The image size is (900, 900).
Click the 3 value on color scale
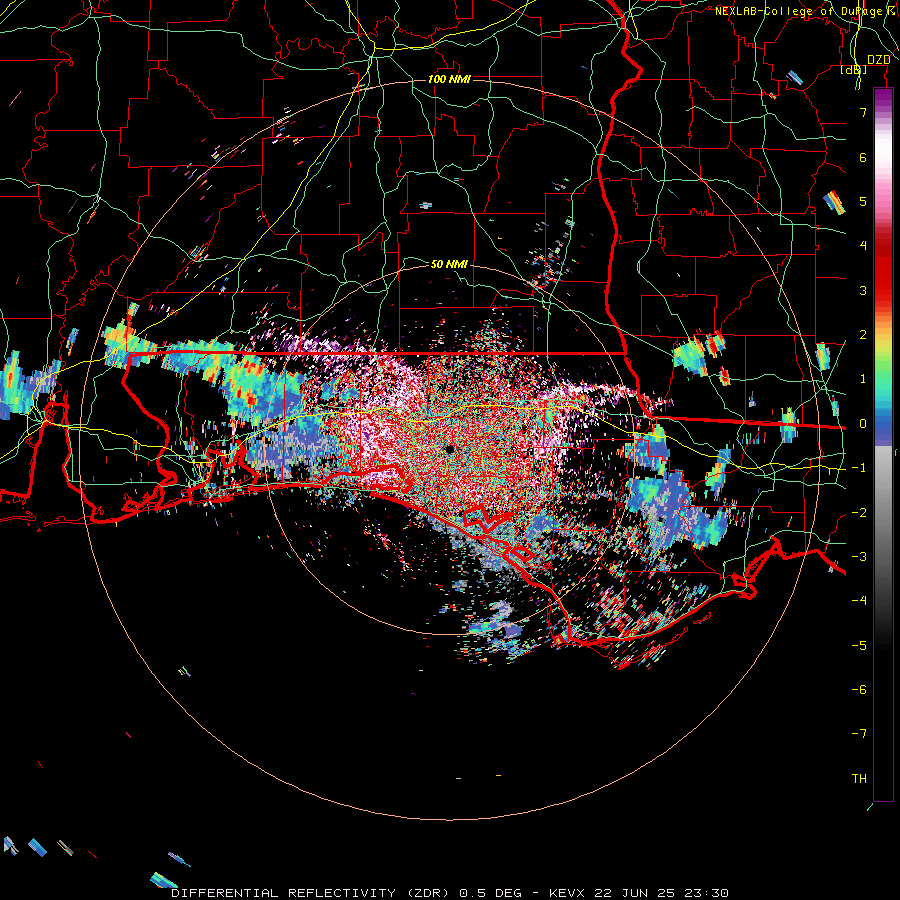coord(863,290)
